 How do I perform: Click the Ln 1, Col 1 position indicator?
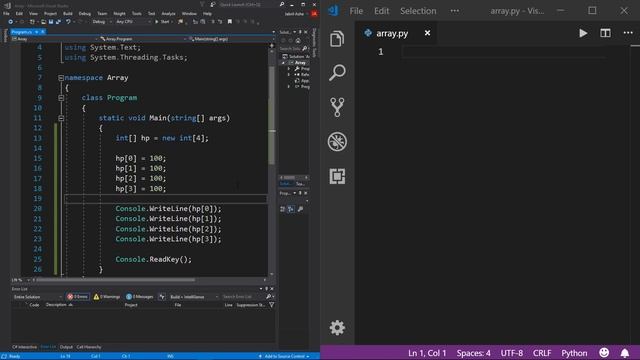coord(427,353)
